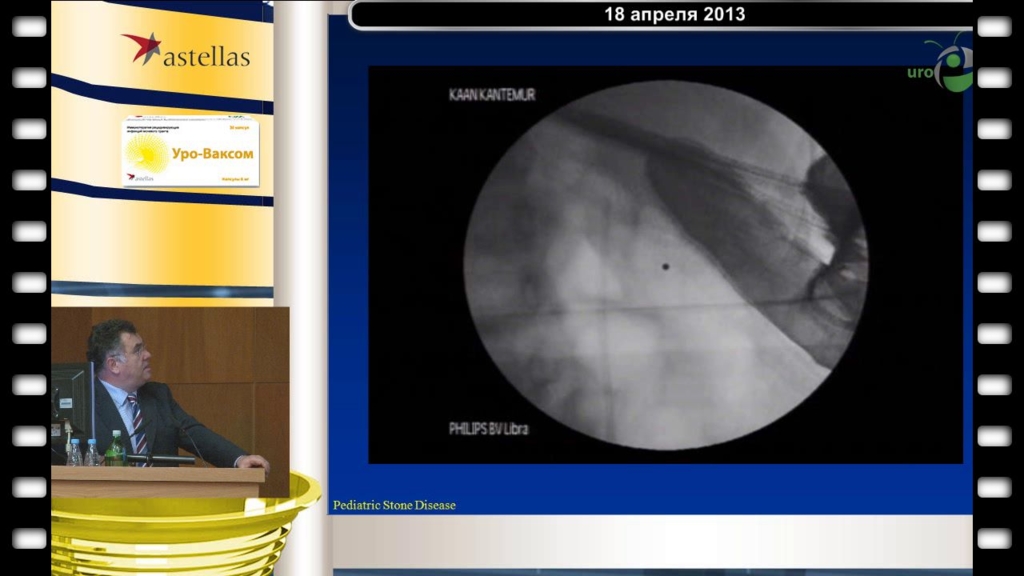Select the date header 18 апреля 2013

click(x=674, y=15)
